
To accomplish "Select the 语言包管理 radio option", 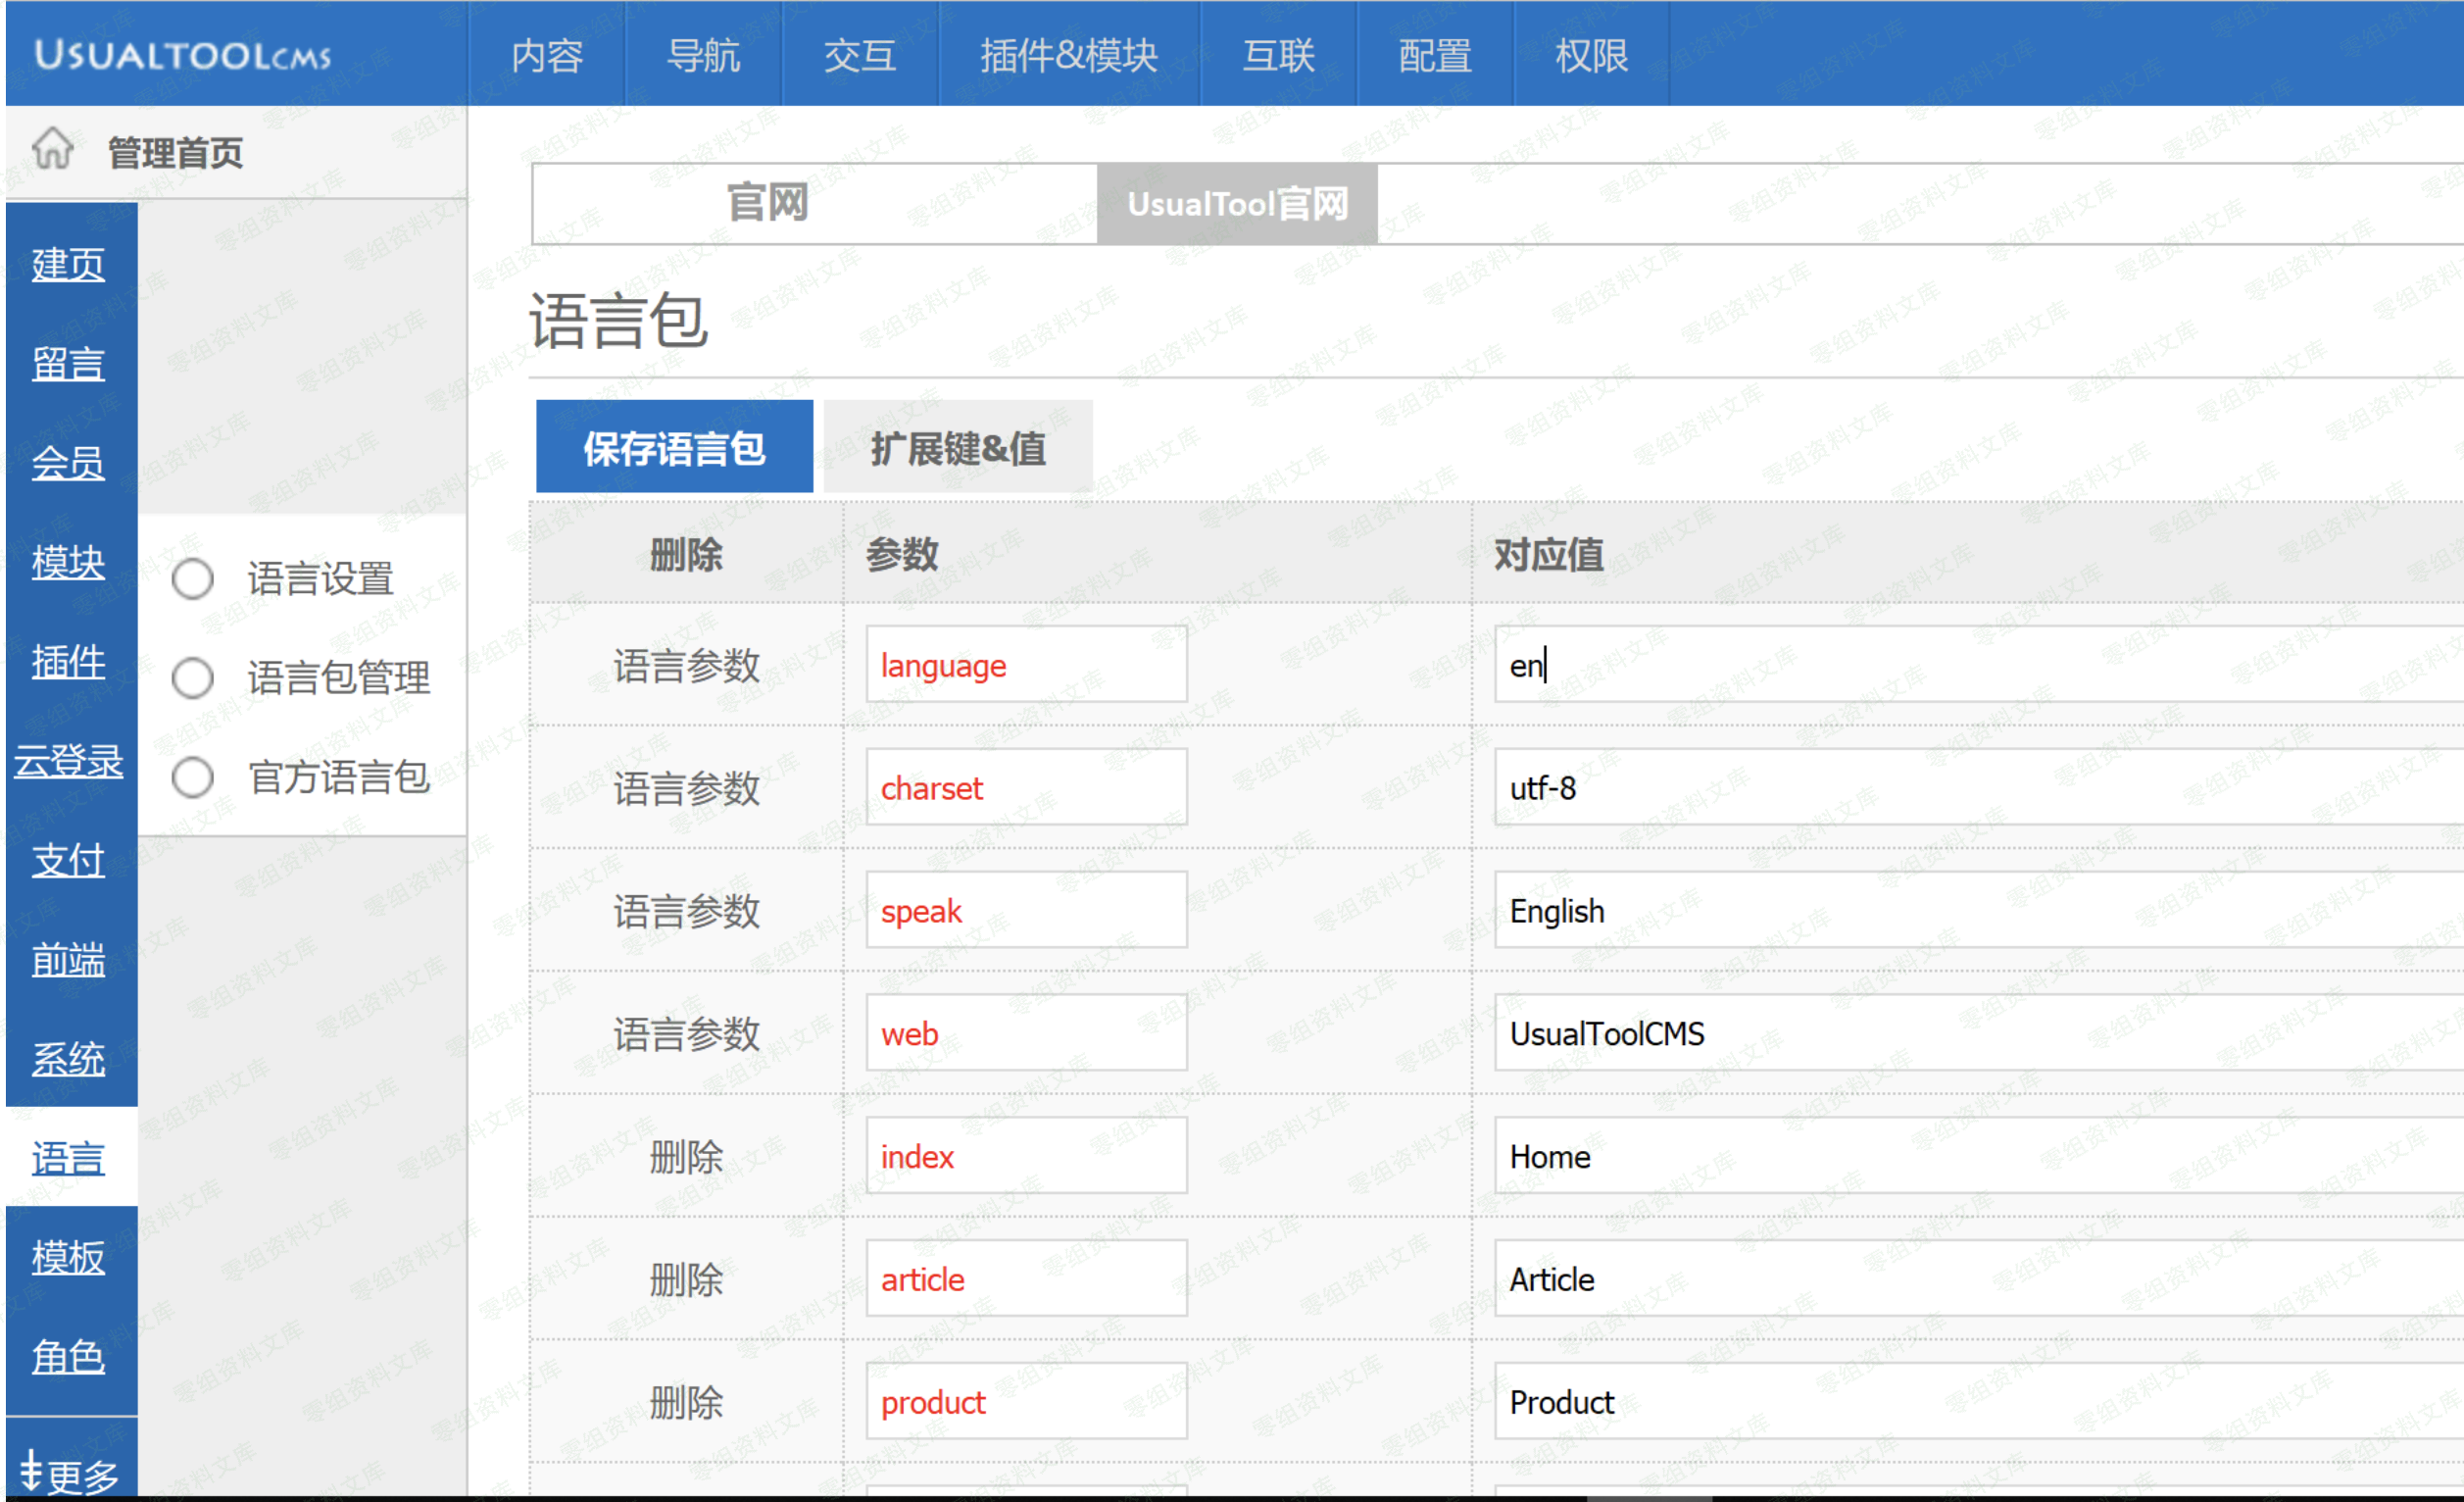I will [192, 678].
